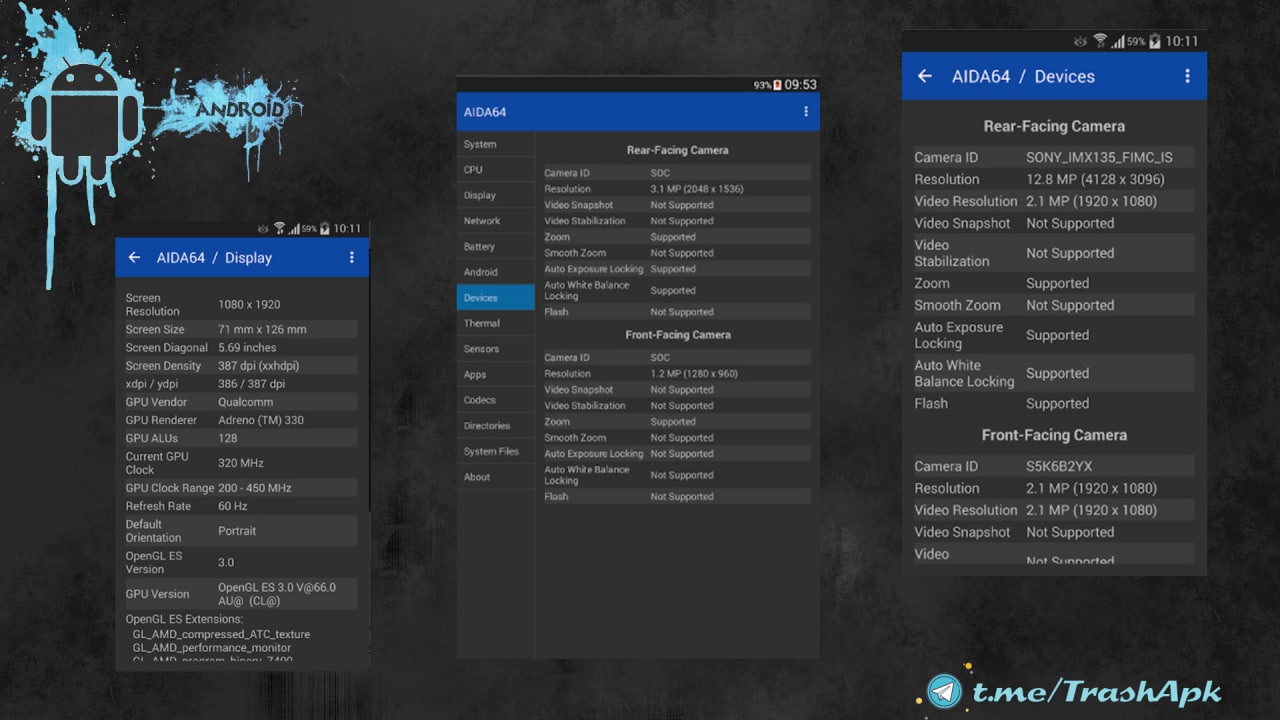This screenshot has height=720, width=1280.
Task: Open System Files in the sidebar
Action: click(x=495, y=451)
